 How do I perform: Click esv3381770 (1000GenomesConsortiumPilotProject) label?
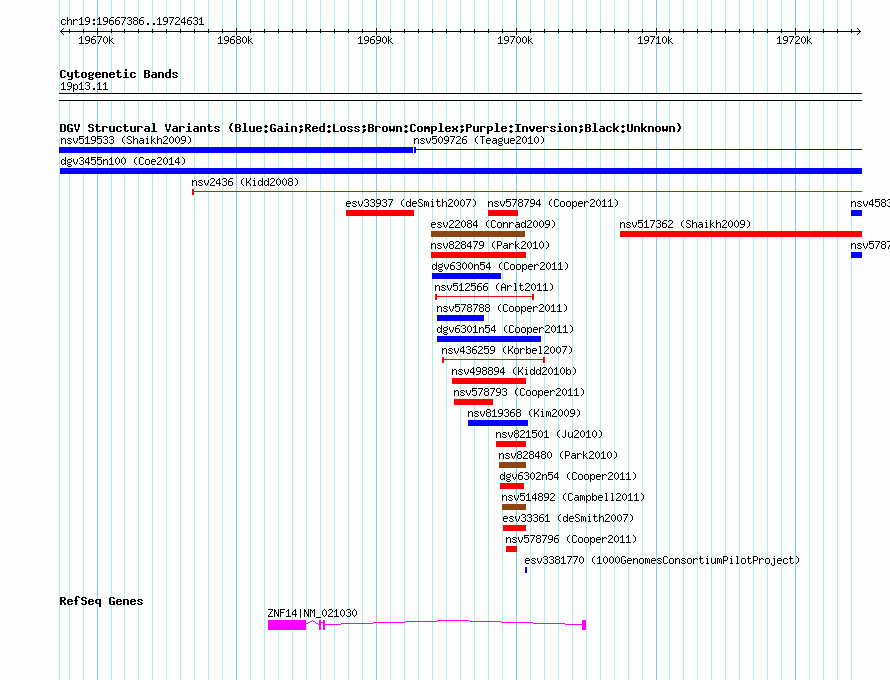coord(662,560)
